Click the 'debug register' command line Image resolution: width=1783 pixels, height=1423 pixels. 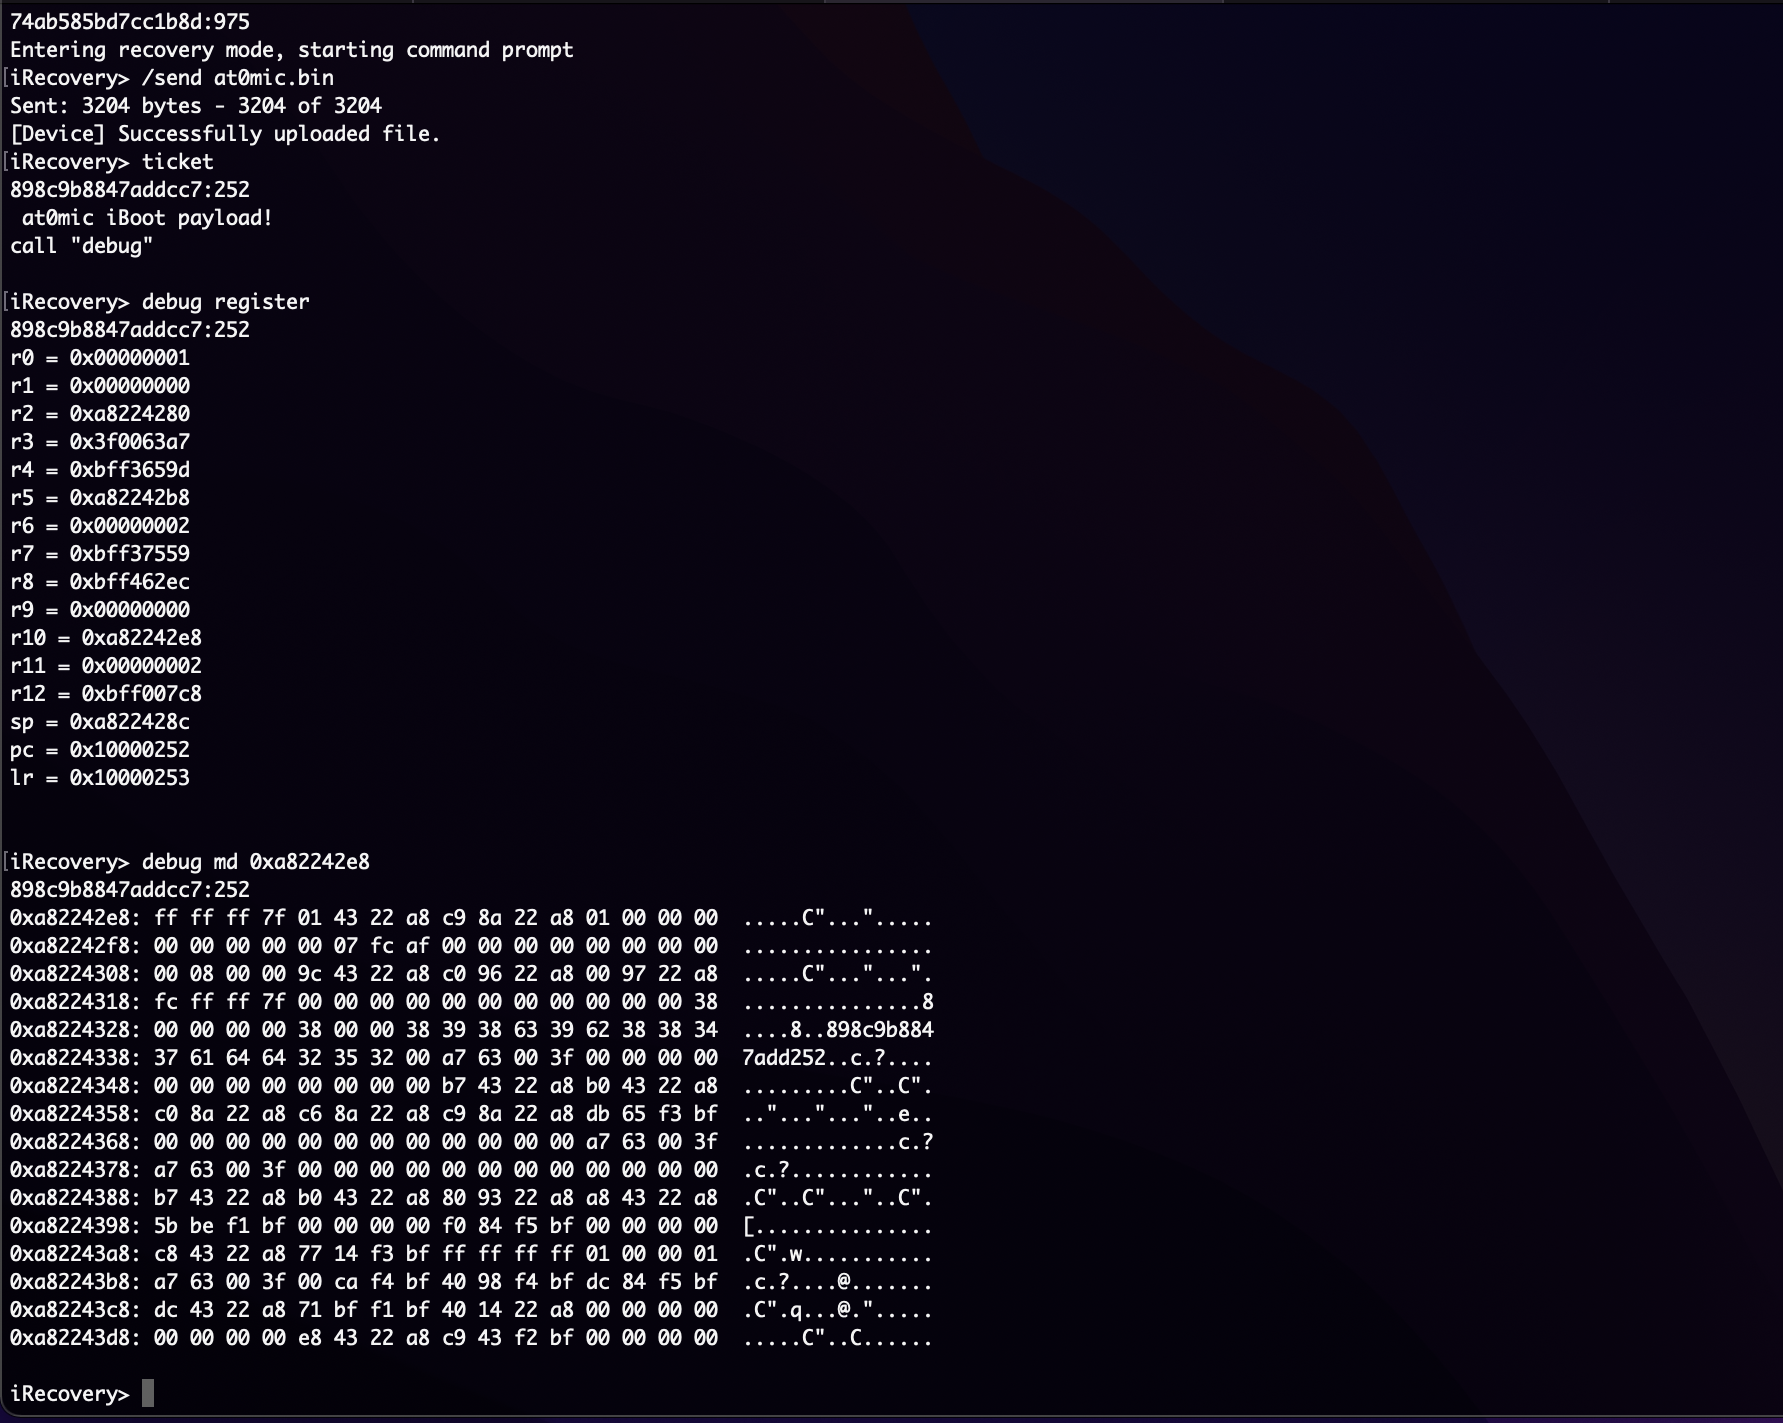[x=160, y=302]
